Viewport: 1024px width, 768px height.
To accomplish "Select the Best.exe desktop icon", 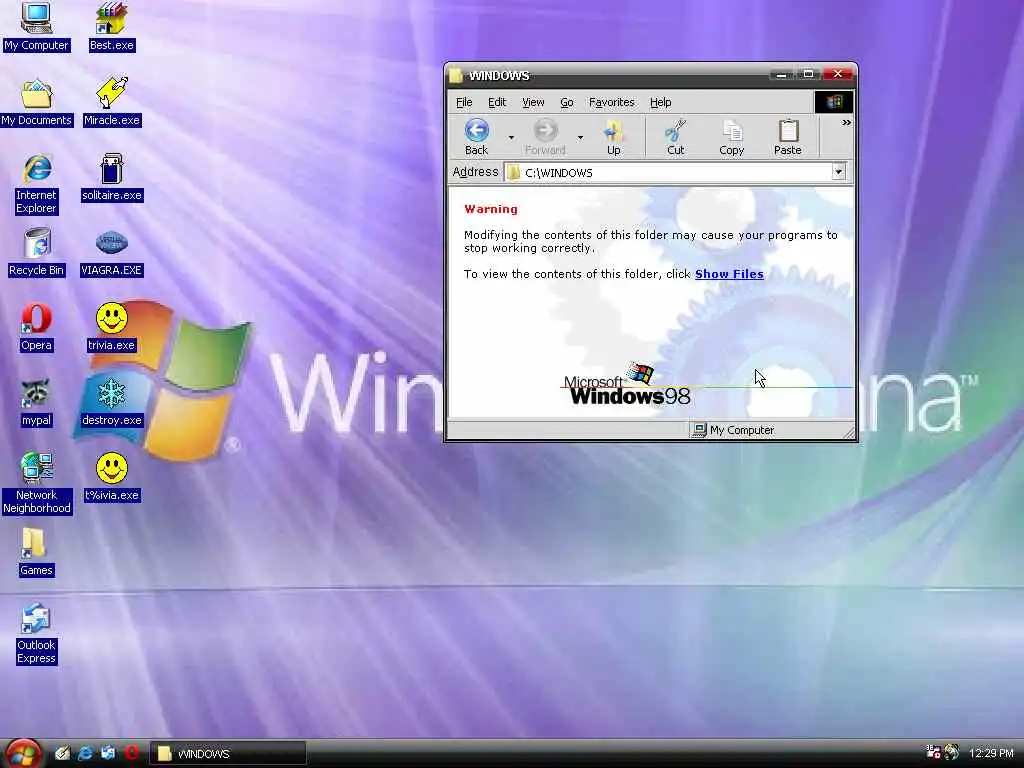I will [112, 27].
